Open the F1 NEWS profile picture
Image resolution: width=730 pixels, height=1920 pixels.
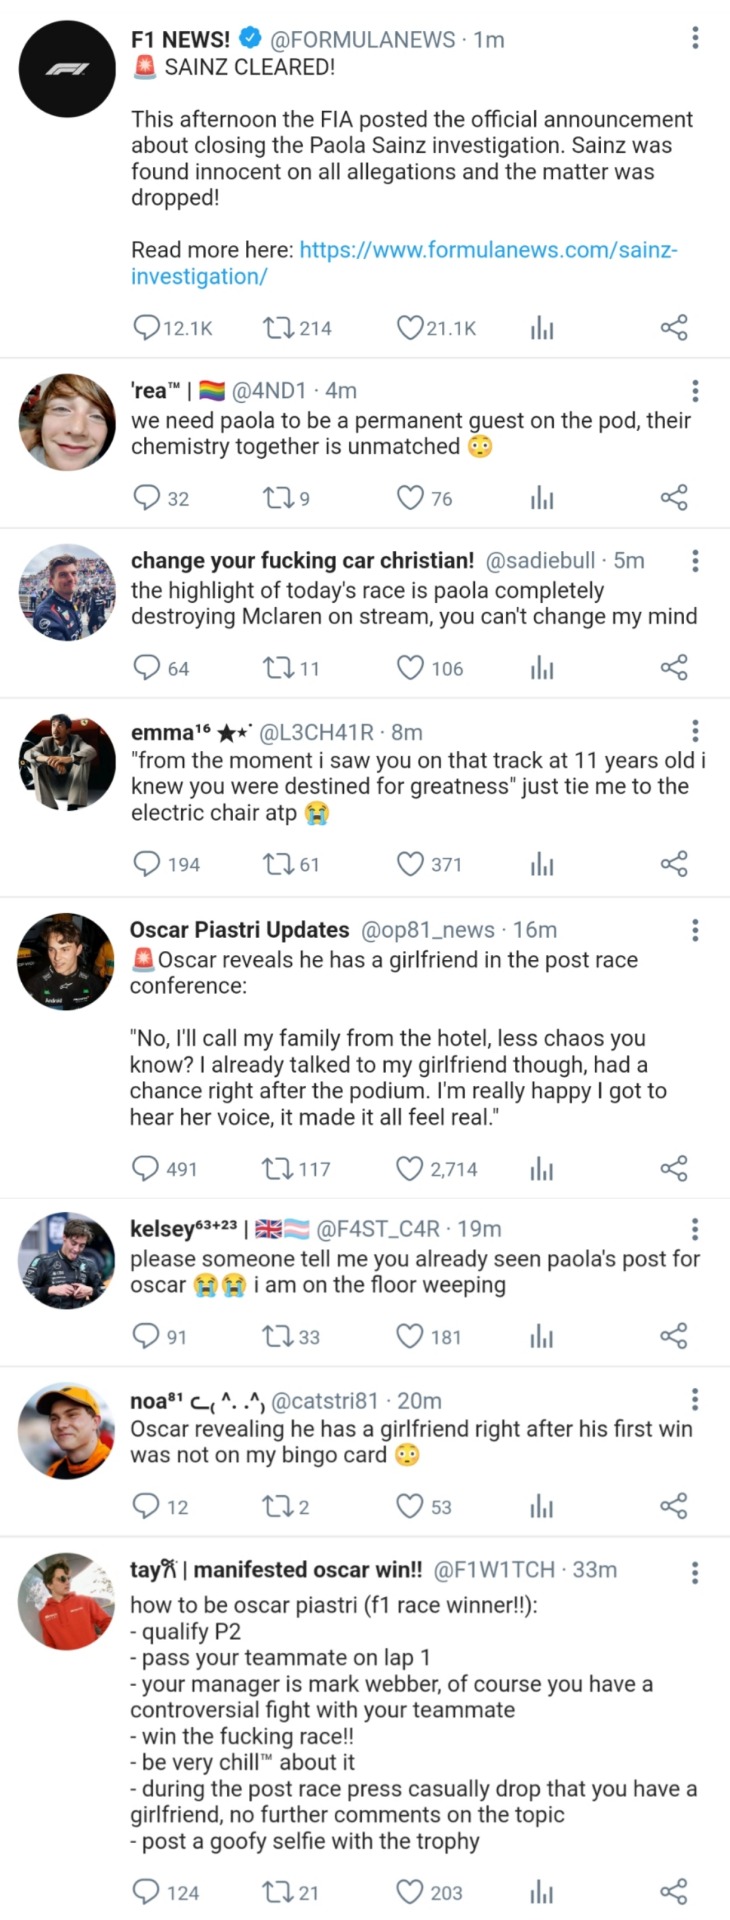tap(68, 69)
